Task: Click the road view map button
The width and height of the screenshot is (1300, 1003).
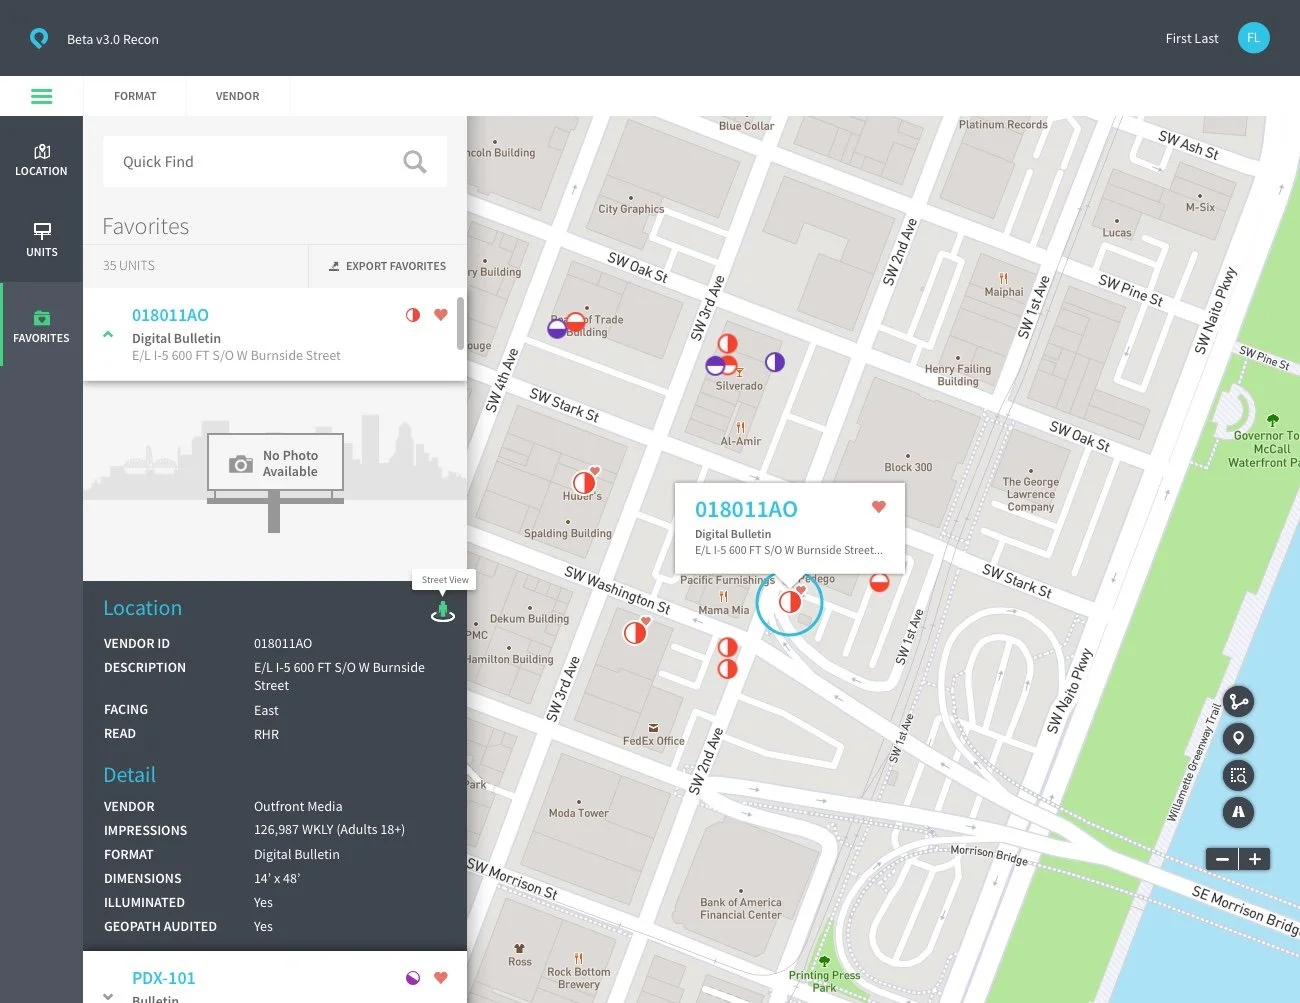Action: pyautogui.click(x=1239, y=812)
